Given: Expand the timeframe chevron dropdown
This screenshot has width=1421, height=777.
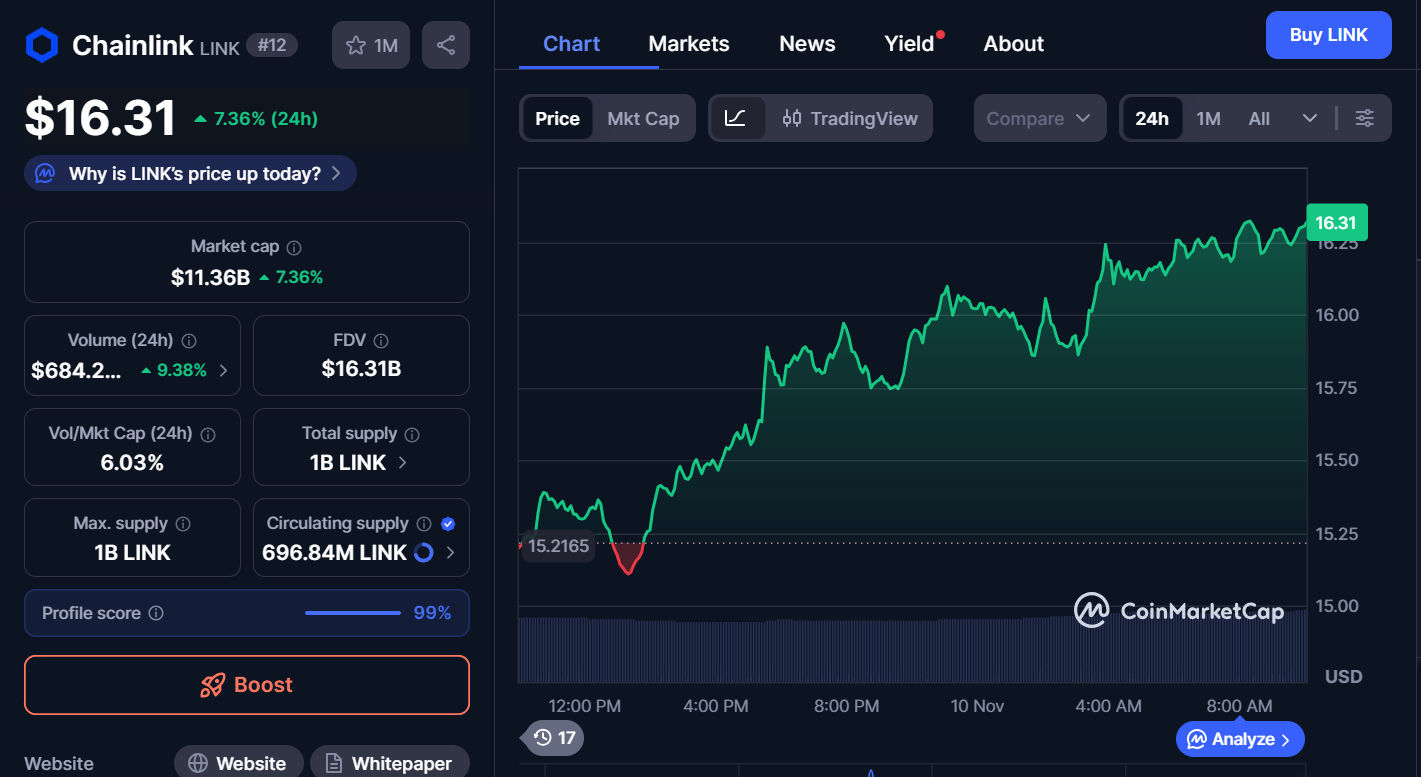Looking at the screenshot, I should 1310,118.
